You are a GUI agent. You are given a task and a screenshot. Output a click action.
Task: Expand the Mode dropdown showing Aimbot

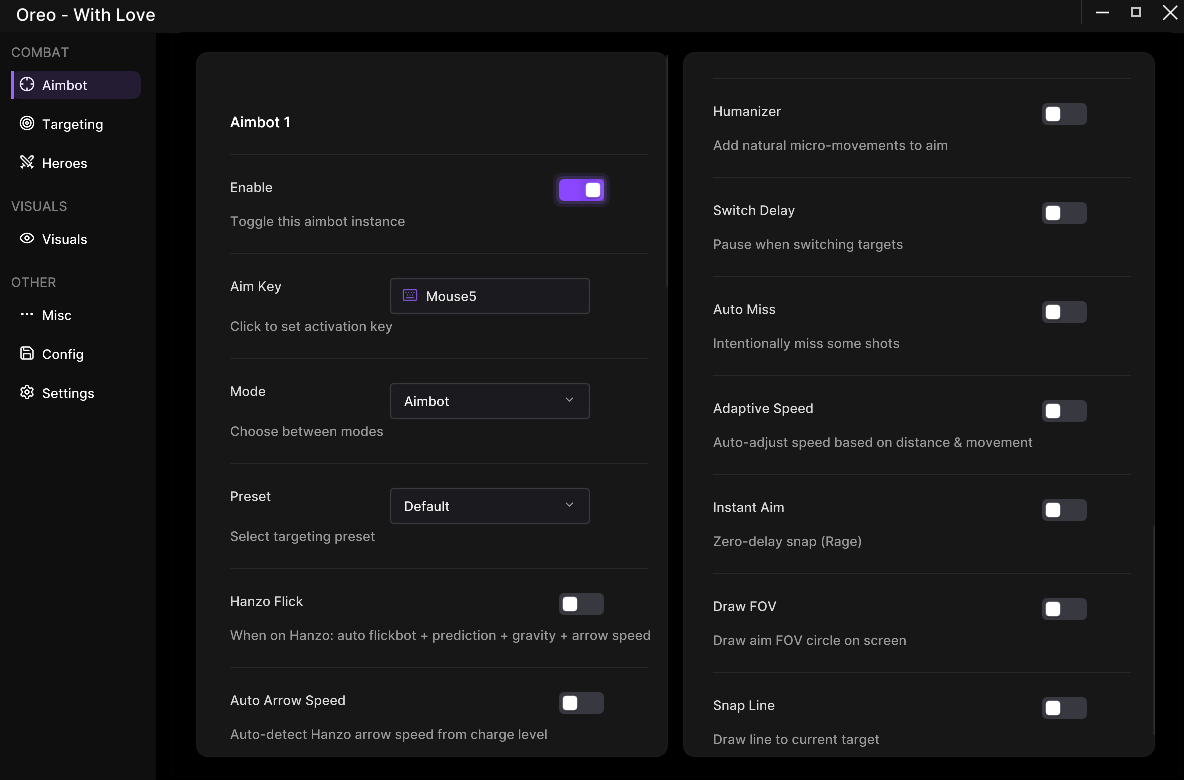pyautogui.click(x=489, y=401)
